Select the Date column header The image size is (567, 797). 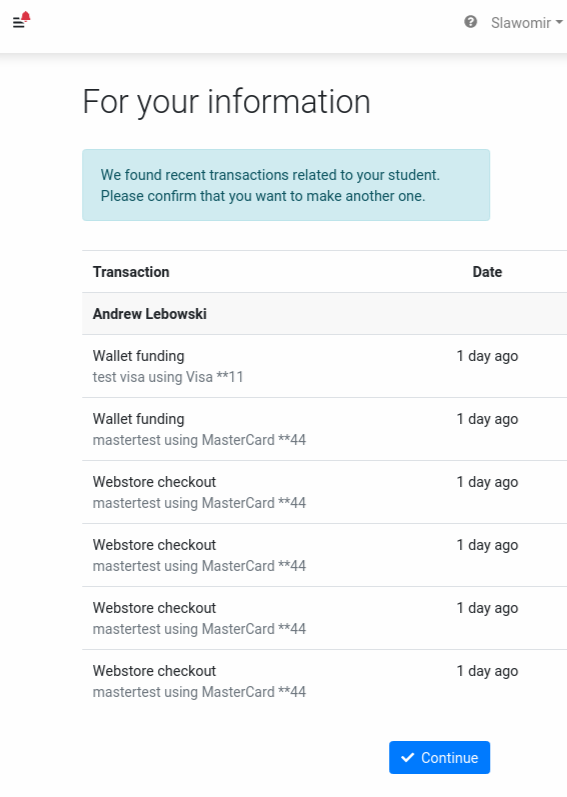(x=487, y=272)
